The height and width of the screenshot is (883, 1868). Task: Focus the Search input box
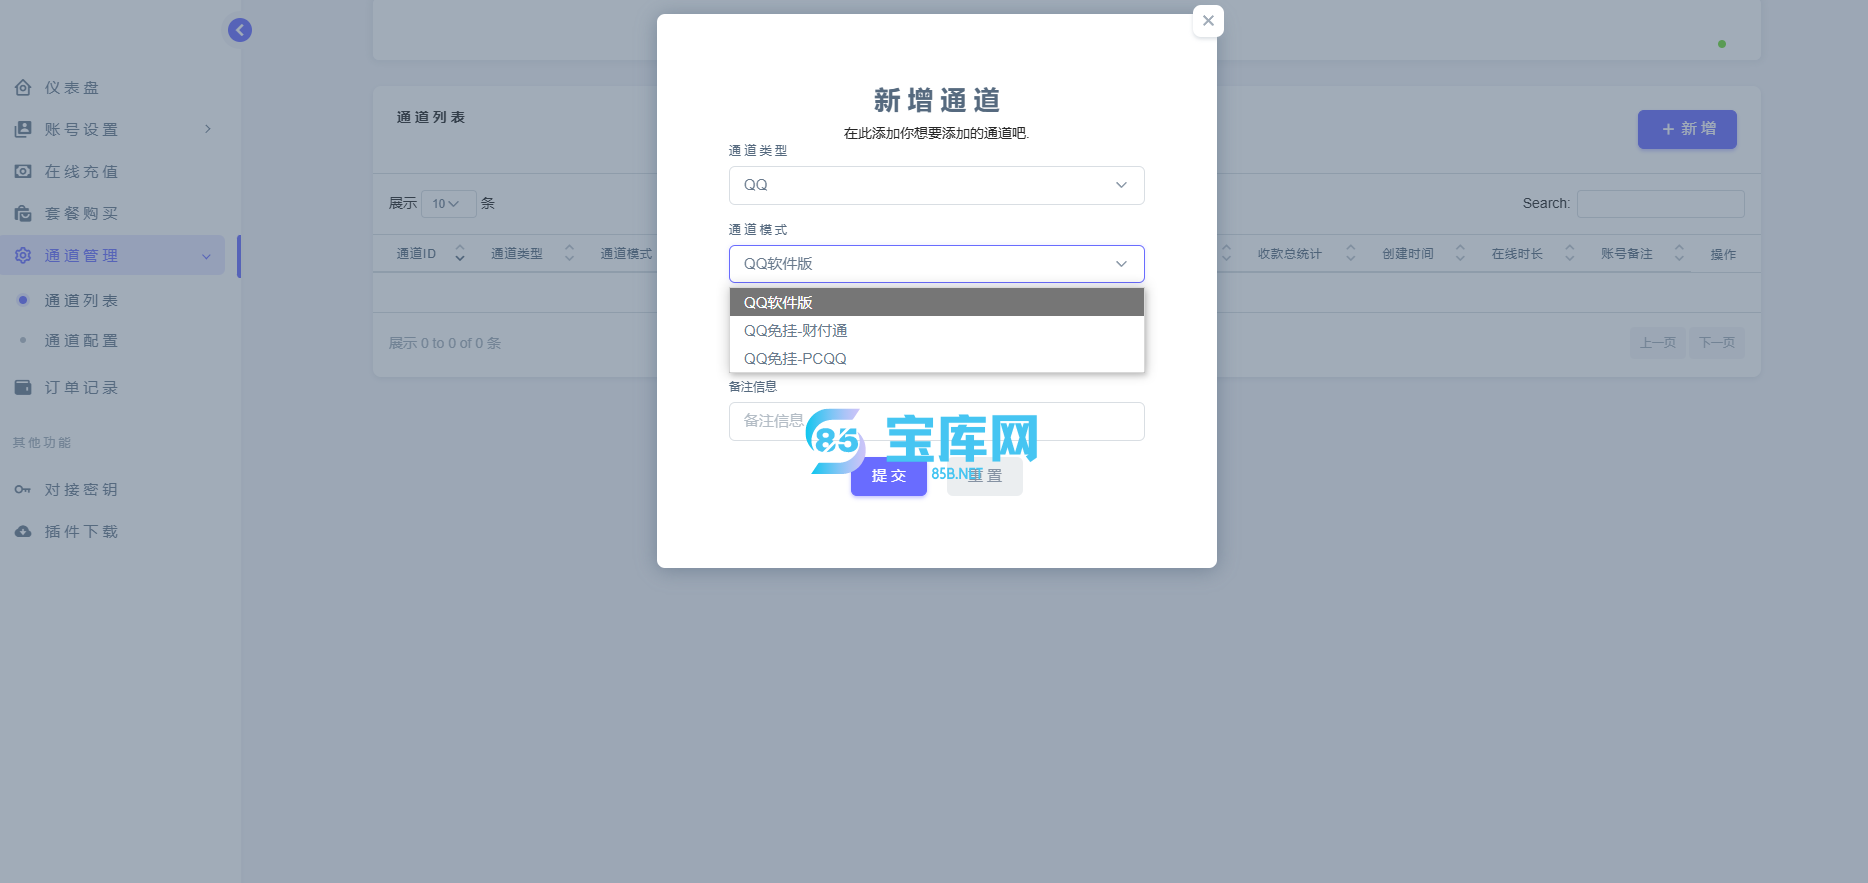[1660, 204]
